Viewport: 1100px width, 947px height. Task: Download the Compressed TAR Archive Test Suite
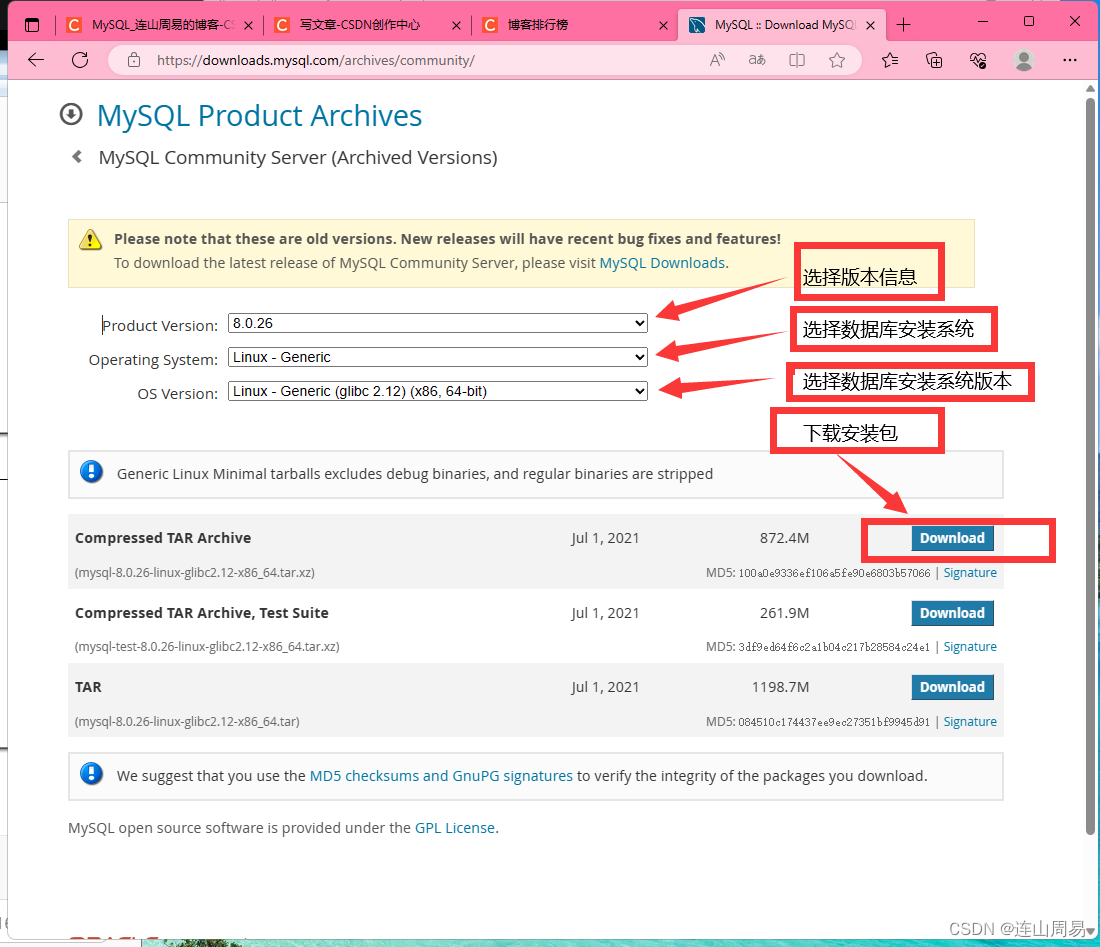point(952,613)
